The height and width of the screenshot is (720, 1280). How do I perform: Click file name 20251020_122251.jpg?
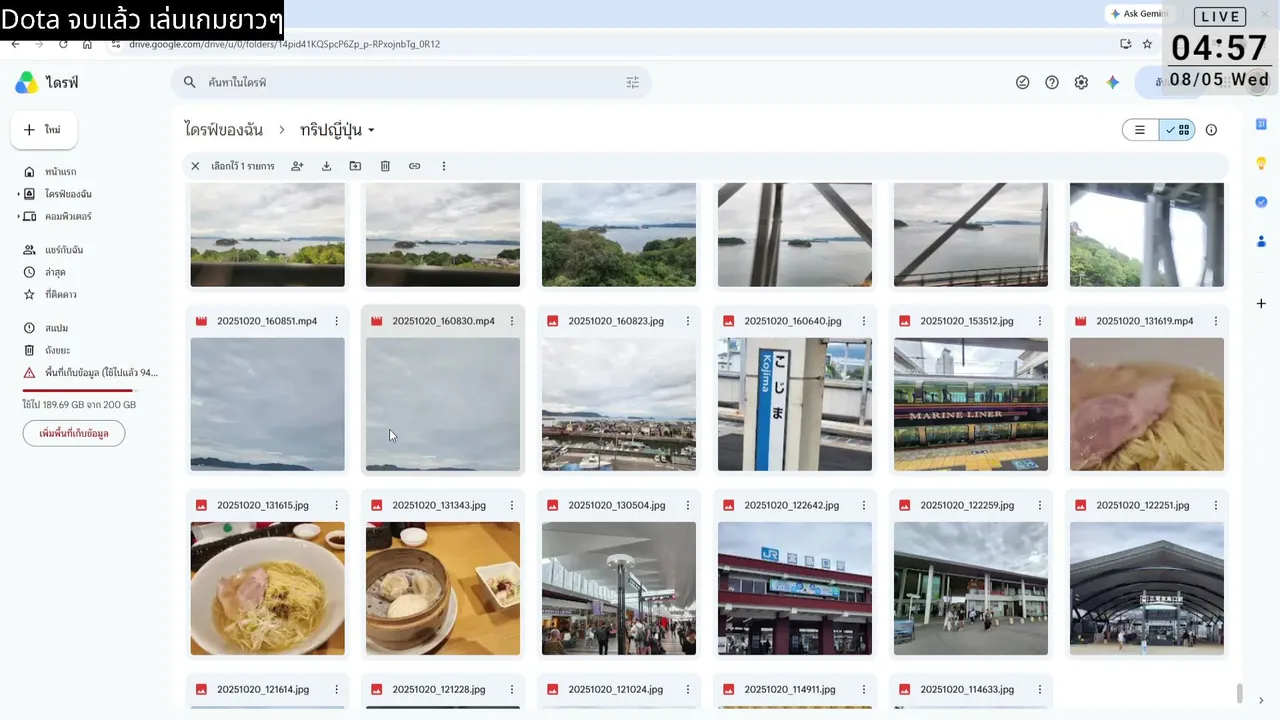[x=1143, y=505]
